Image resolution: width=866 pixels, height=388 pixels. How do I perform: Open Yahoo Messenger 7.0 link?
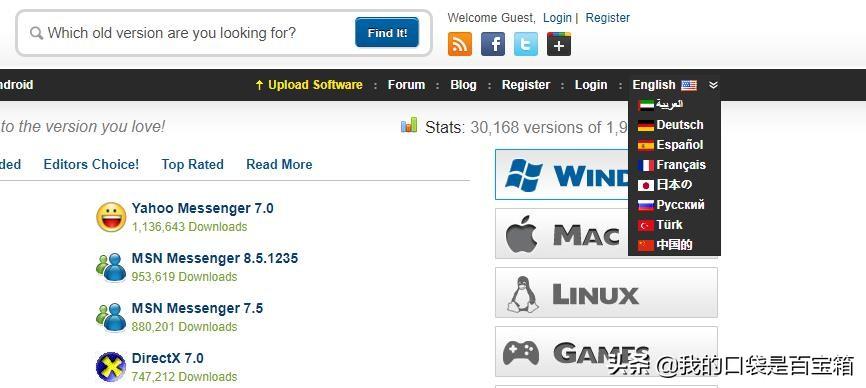click(x=203, y=208)
